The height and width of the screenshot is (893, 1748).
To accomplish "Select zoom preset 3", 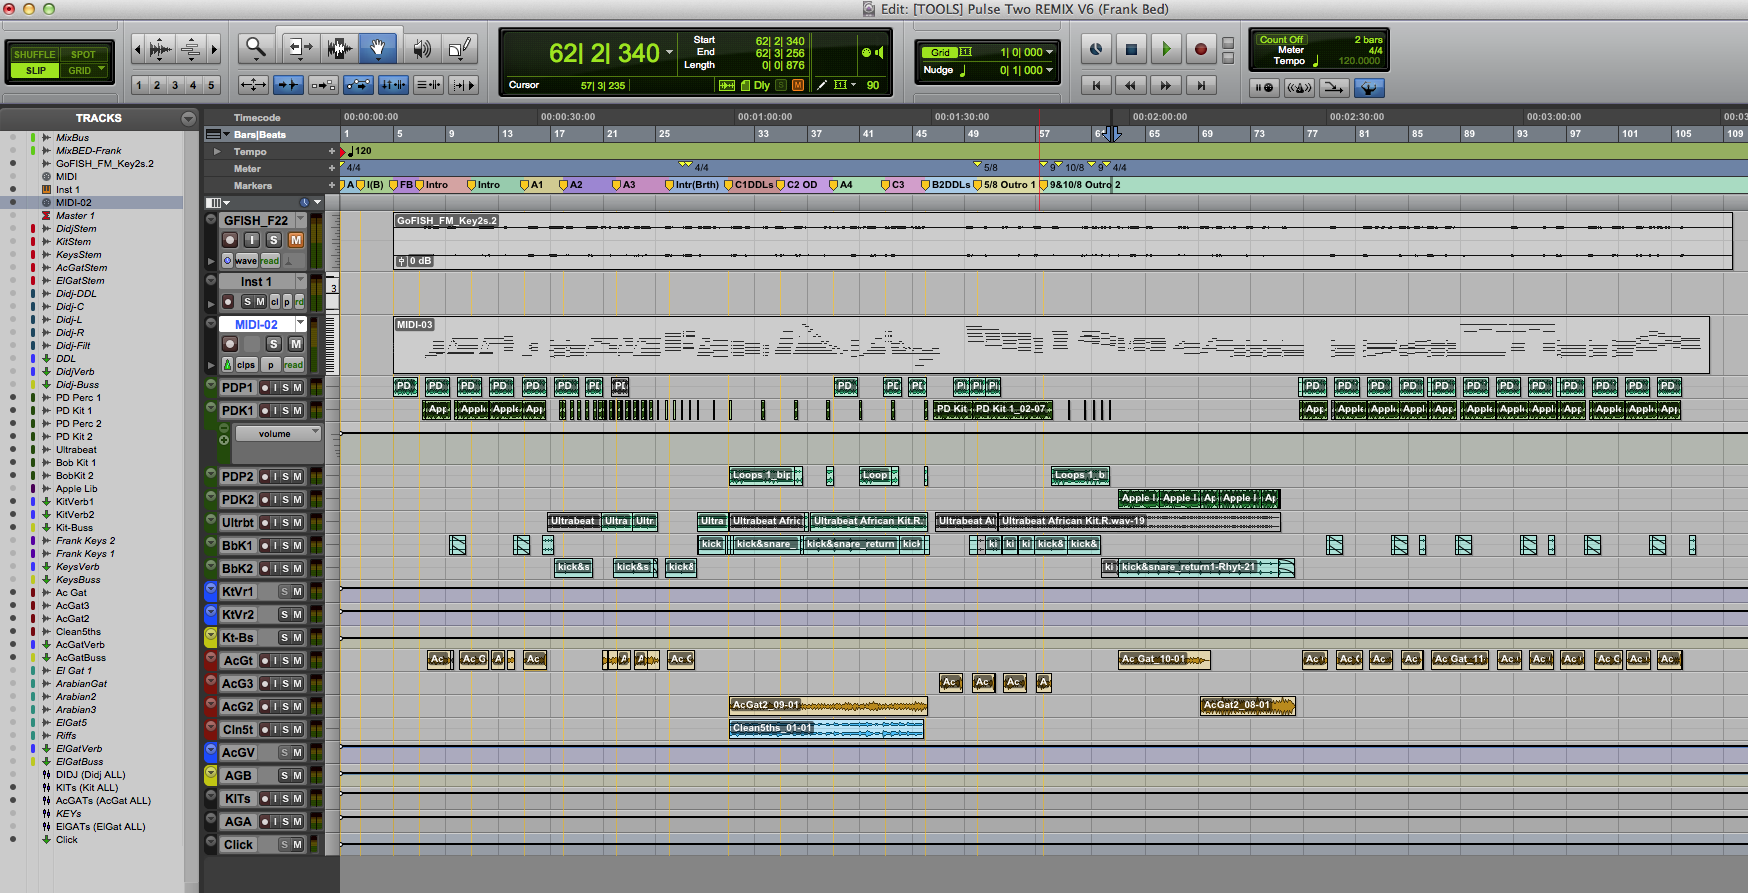I will pos(175,85).
